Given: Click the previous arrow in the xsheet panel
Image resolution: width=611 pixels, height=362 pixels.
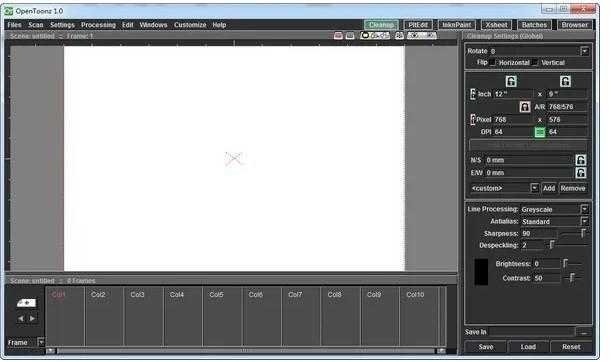Looking at the screenshot, I should pos(21,318).
